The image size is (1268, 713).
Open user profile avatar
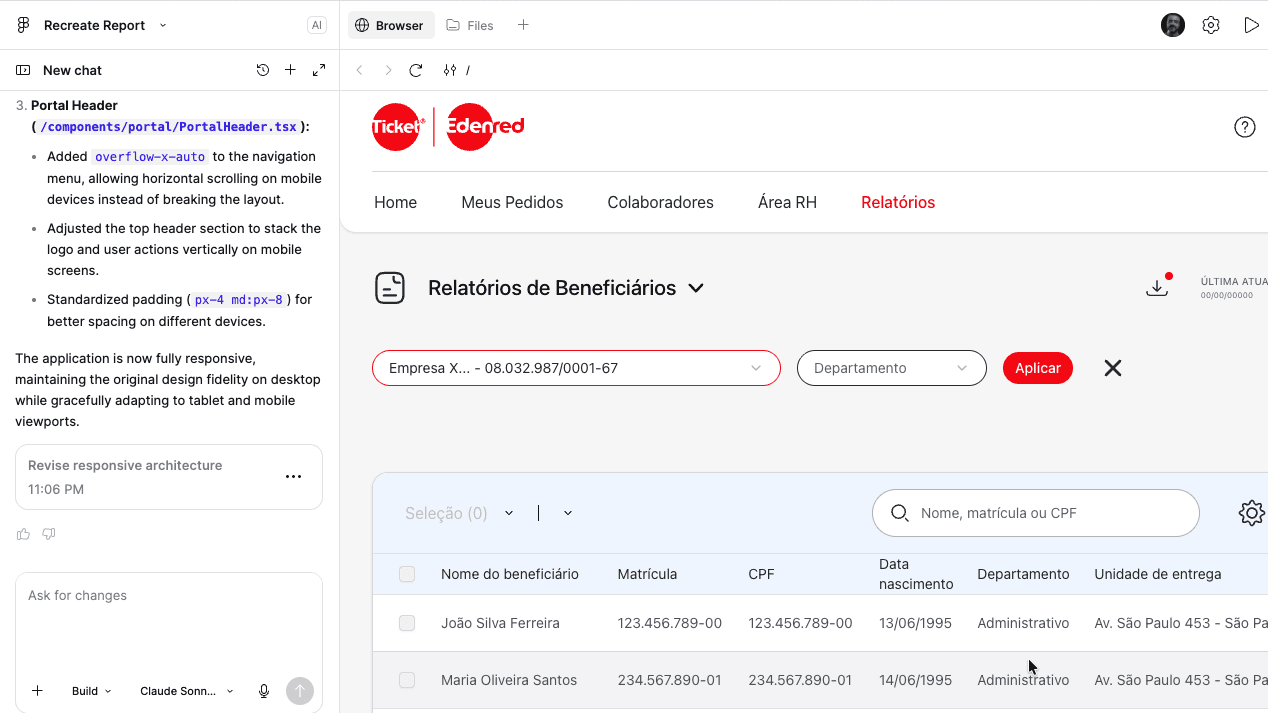(x=1173, y=25)
